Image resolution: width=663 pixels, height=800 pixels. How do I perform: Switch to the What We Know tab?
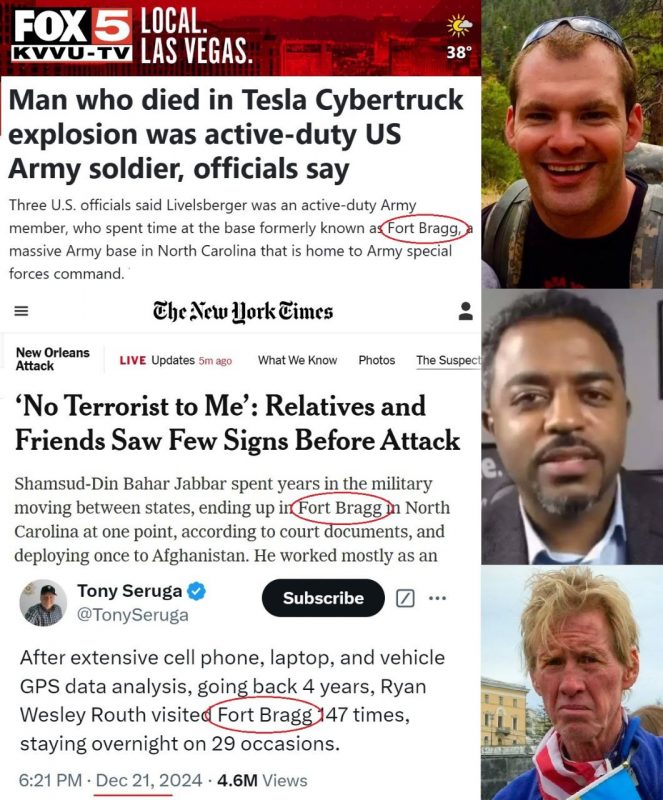297,360
